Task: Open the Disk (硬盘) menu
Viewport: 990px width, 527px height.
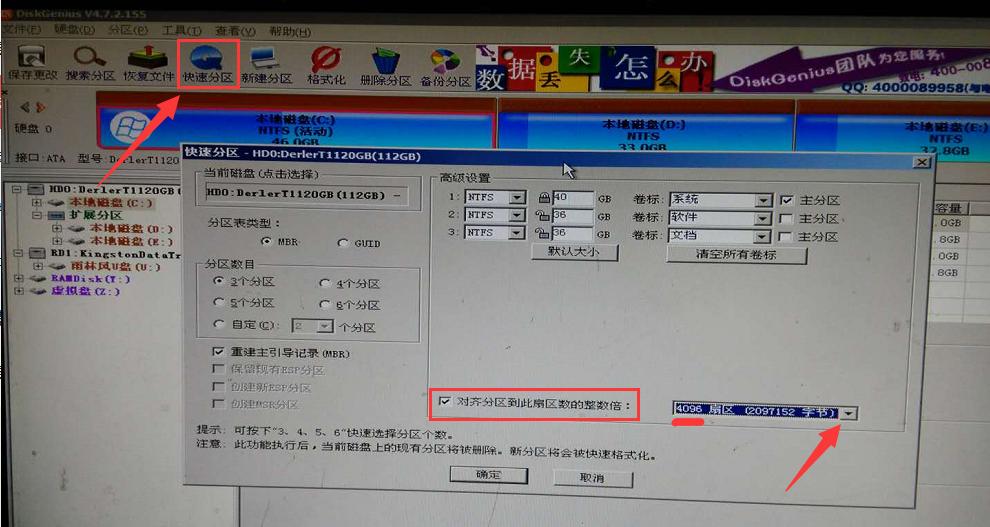Action: 74,30
